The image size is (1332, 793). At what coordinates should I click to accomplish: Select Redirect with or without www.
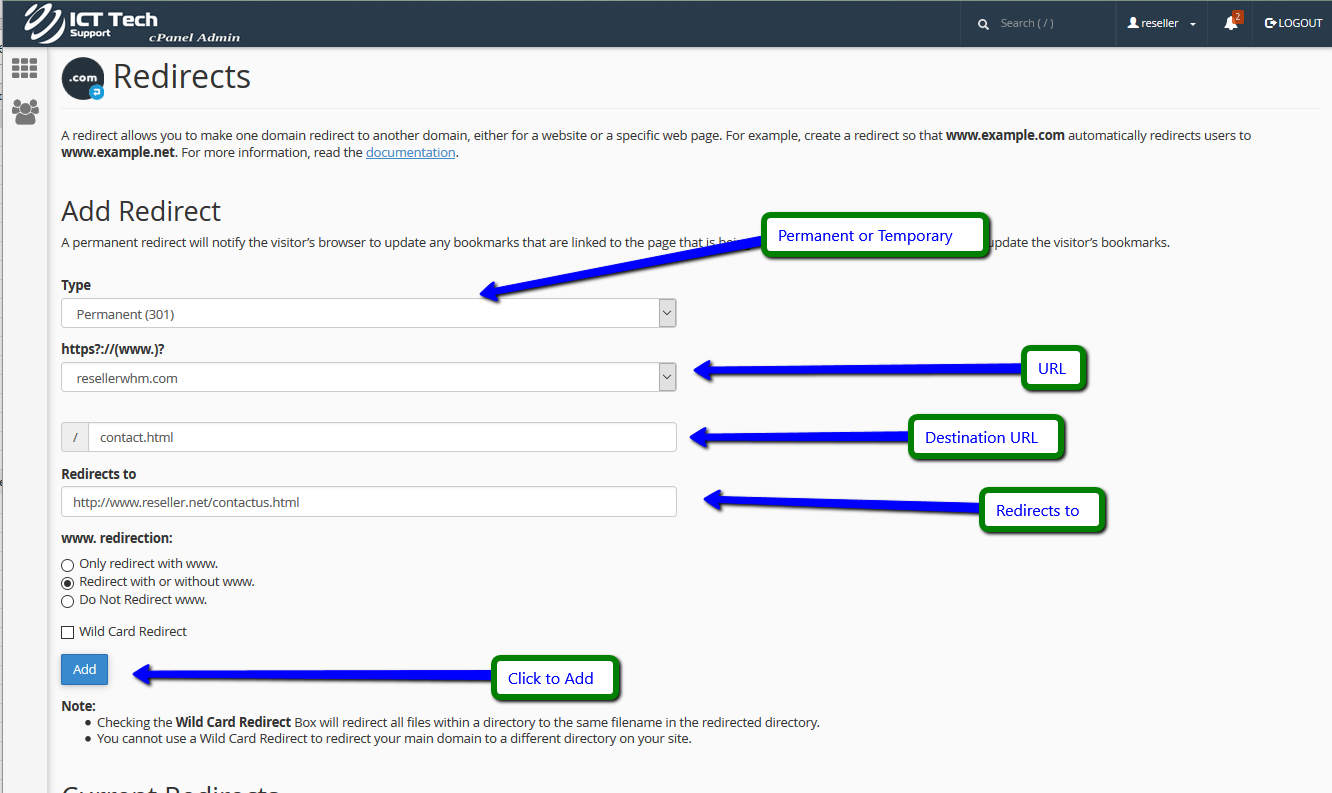(68, 583)
